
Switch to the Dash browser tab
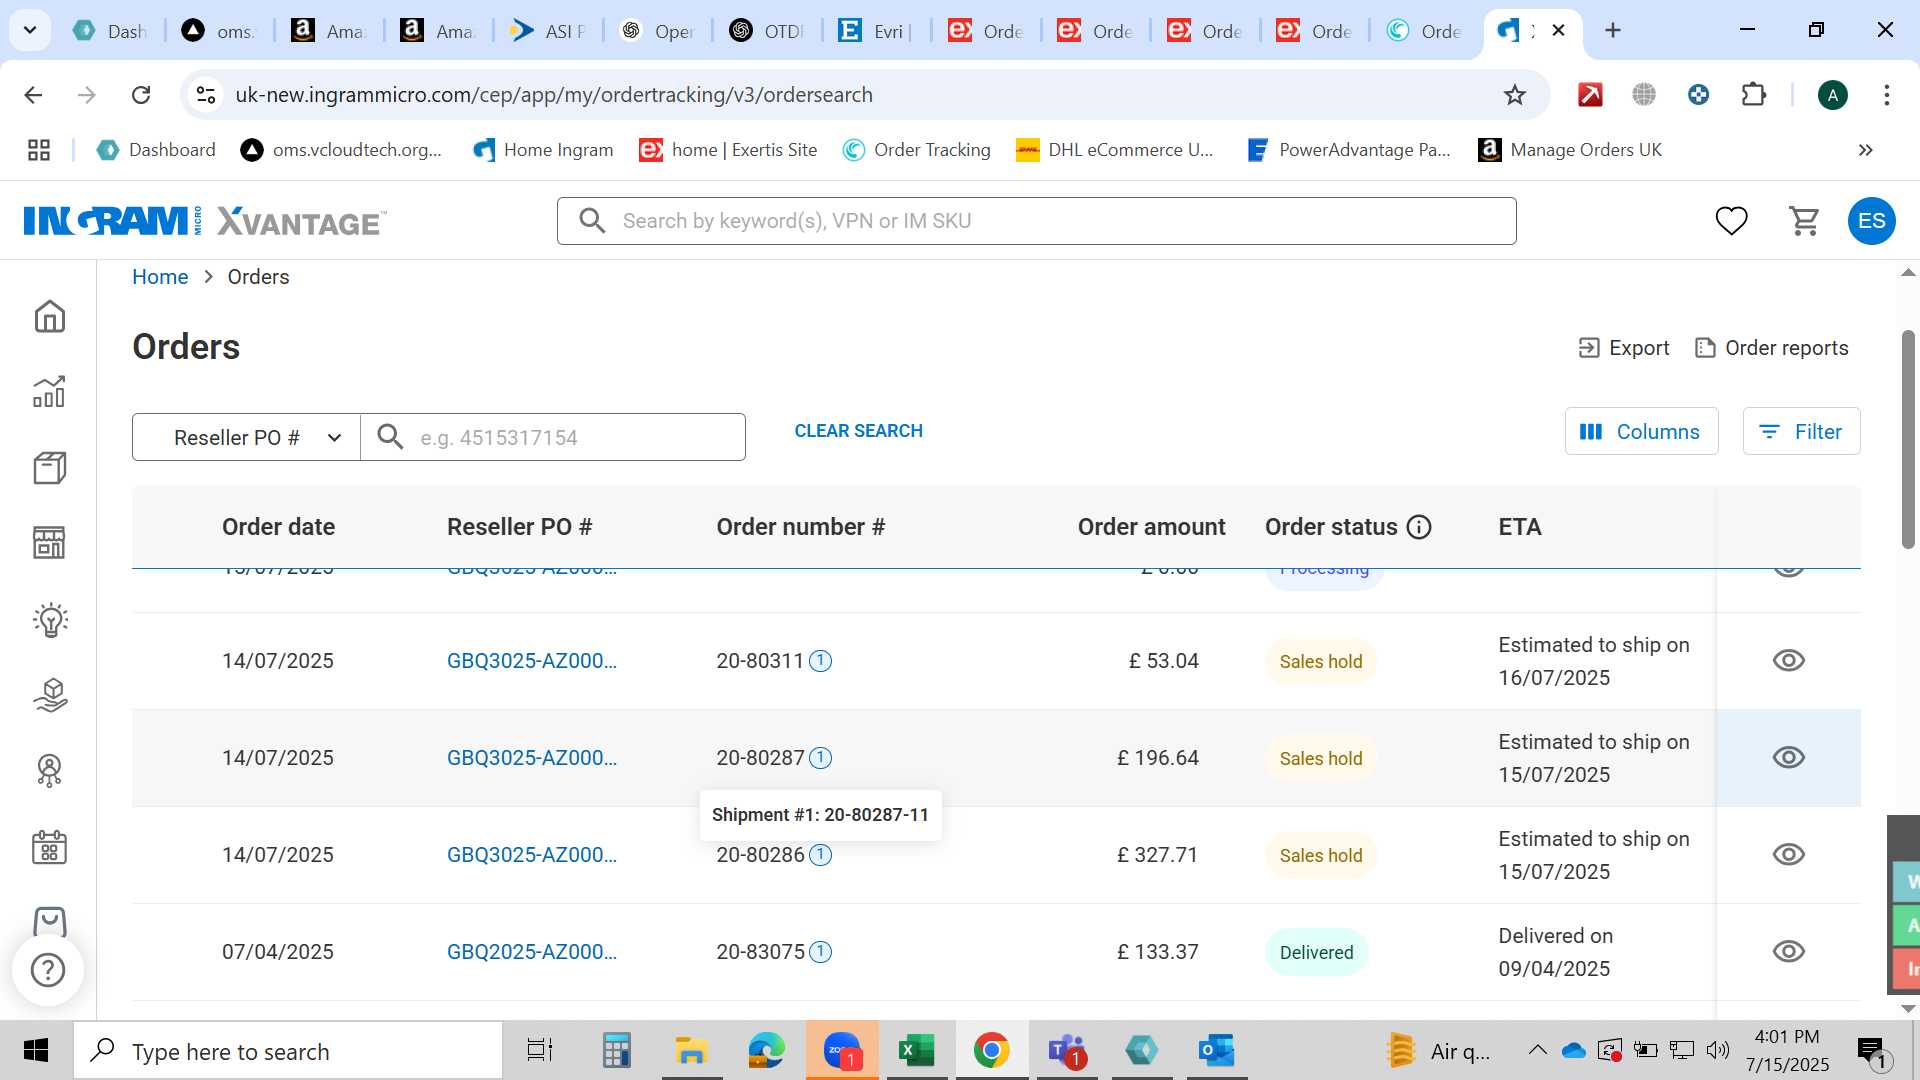pyautogui.click(x=110, y=31)
